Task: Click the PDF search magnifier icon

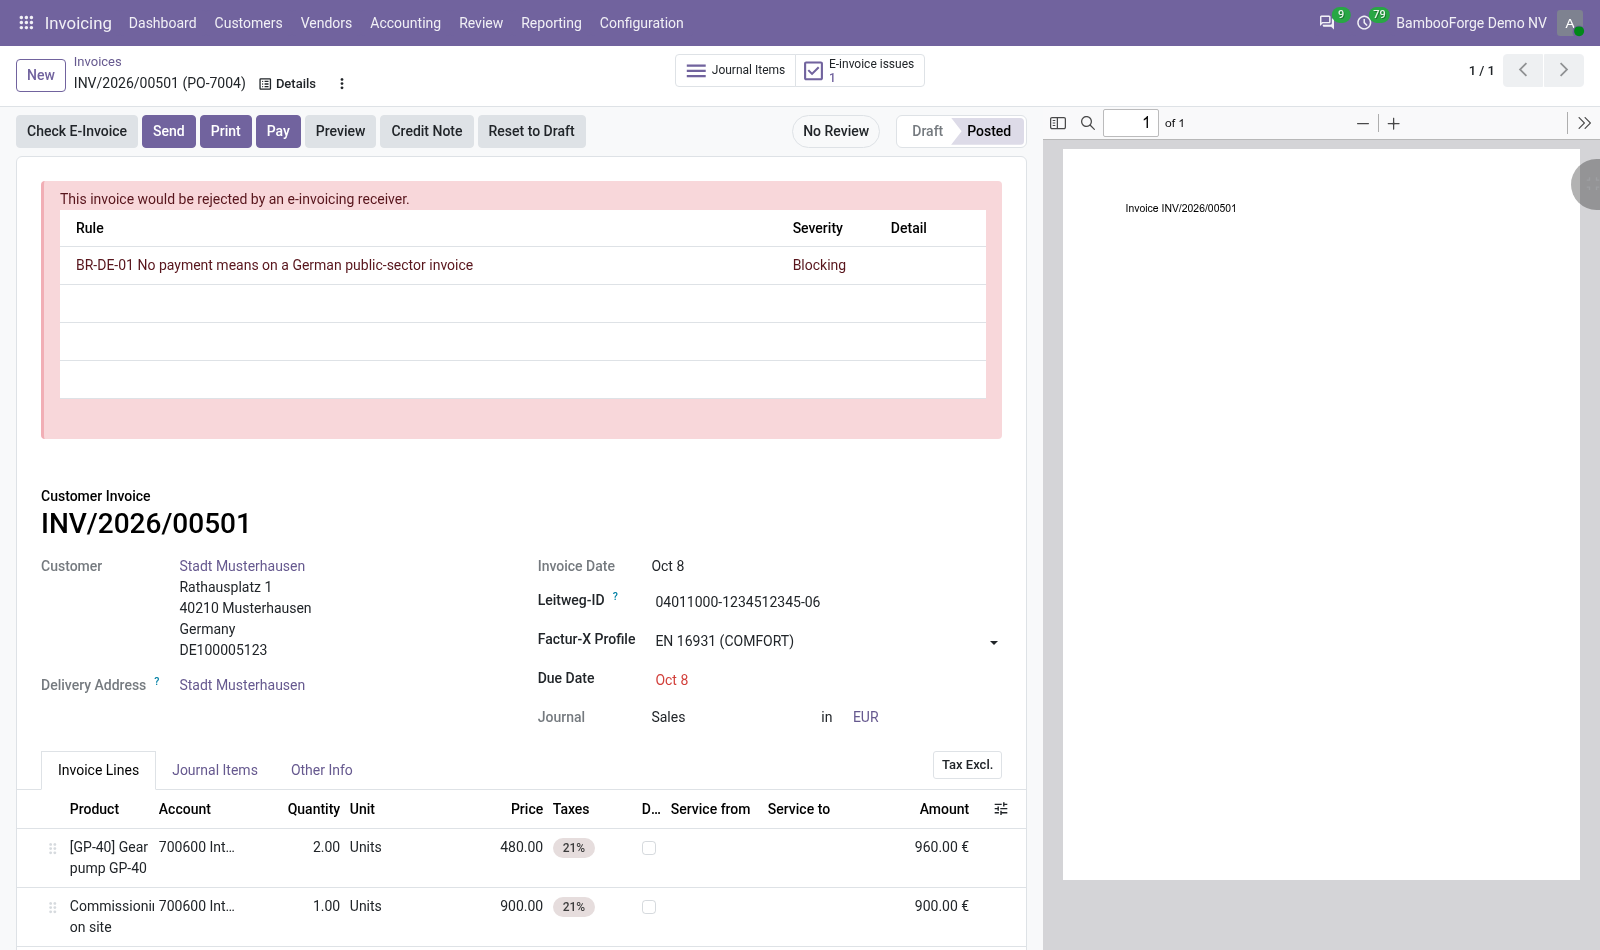Action: click(x=1088, y=123)
